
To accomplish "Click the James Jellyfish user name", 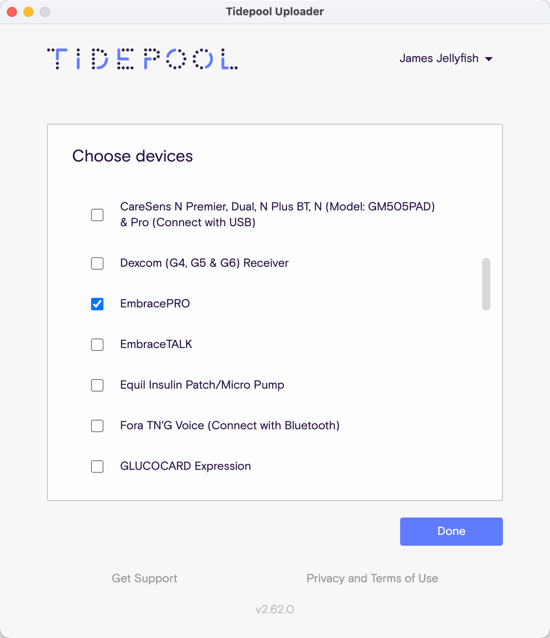I will click(439, 59).
